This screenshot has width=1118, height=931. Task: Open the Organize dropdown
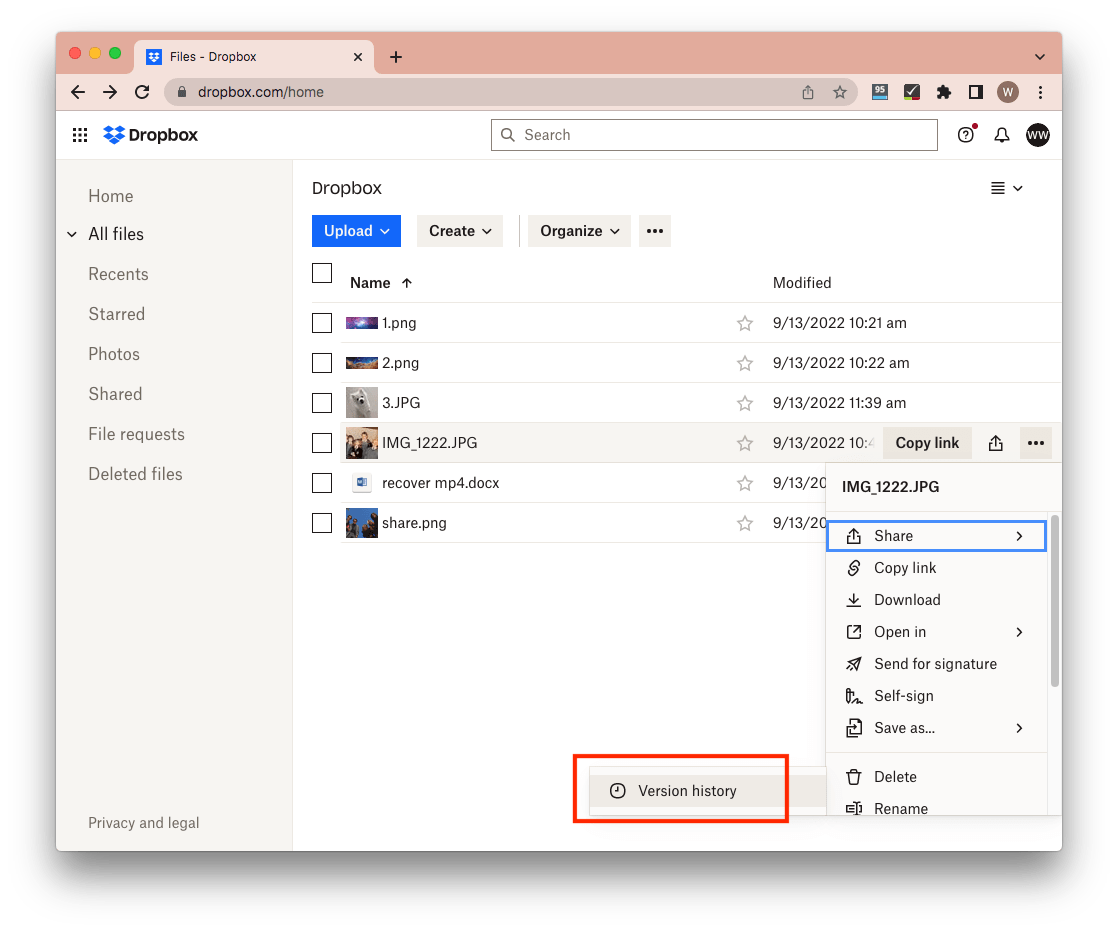(579, 231)
